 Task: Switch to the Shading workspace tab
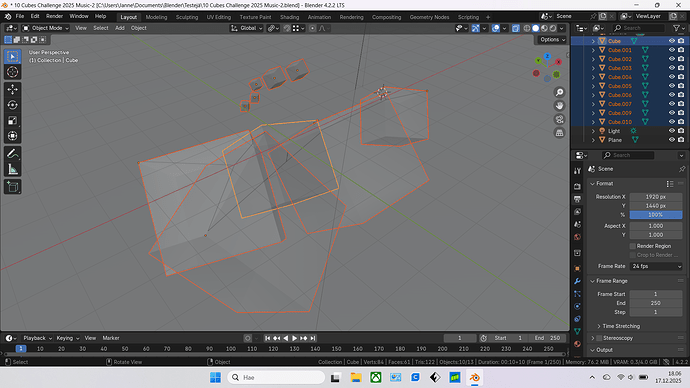[289, 17]
